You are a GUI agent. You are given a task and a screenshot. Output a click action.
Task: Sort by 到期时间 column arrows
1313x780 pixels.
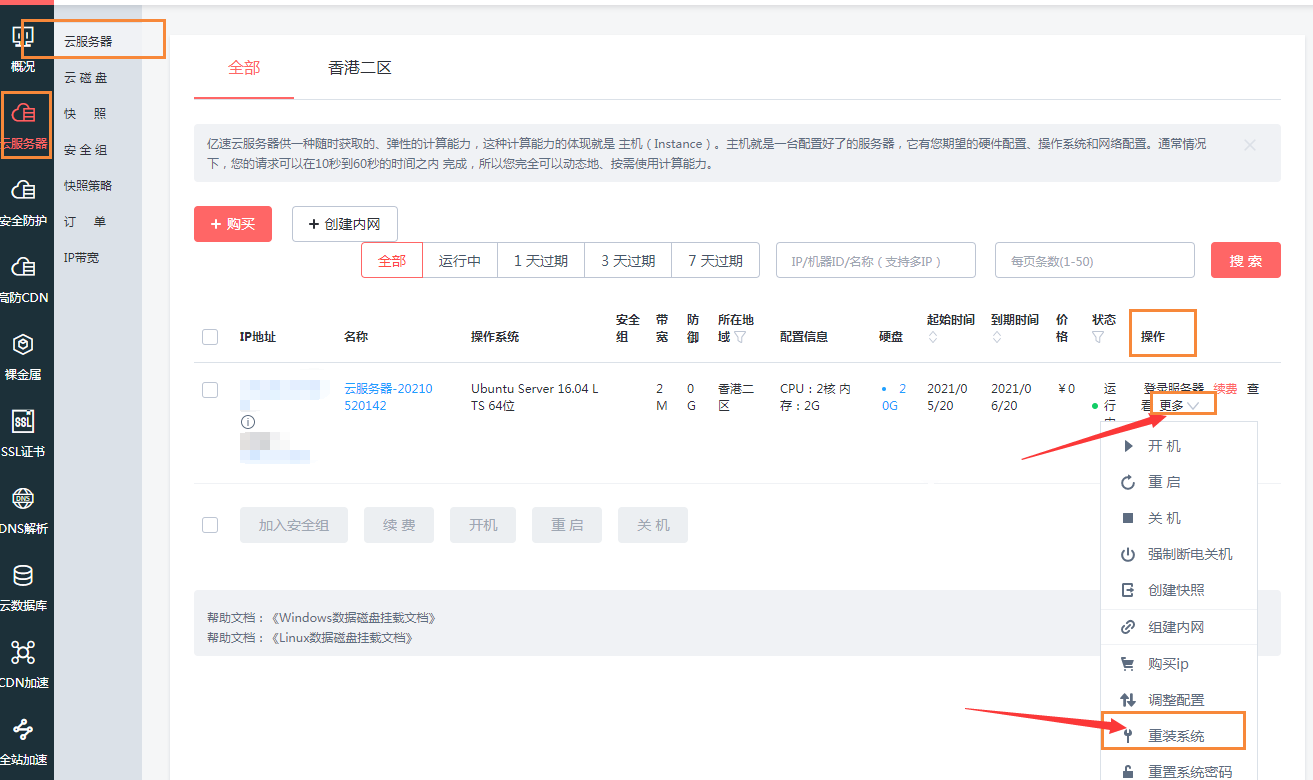996,338
